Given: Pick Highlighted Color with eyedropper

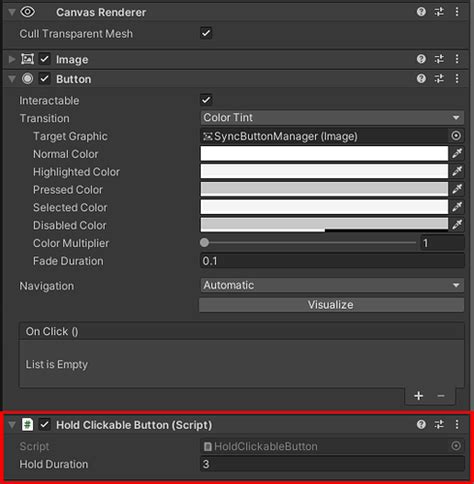Looking at the screenshot, I should pyautogui.click(x=457, y=171).
